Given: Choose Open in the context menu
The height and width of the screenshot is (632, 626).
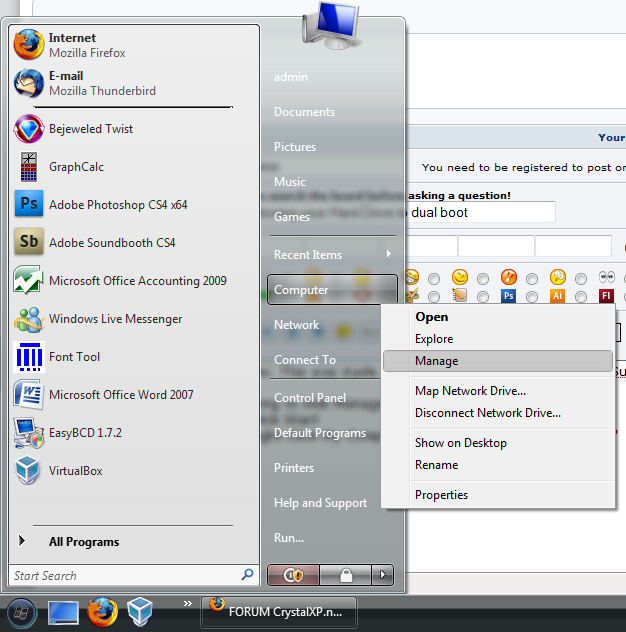Looking at the screenshot, I should click(498, 317).
